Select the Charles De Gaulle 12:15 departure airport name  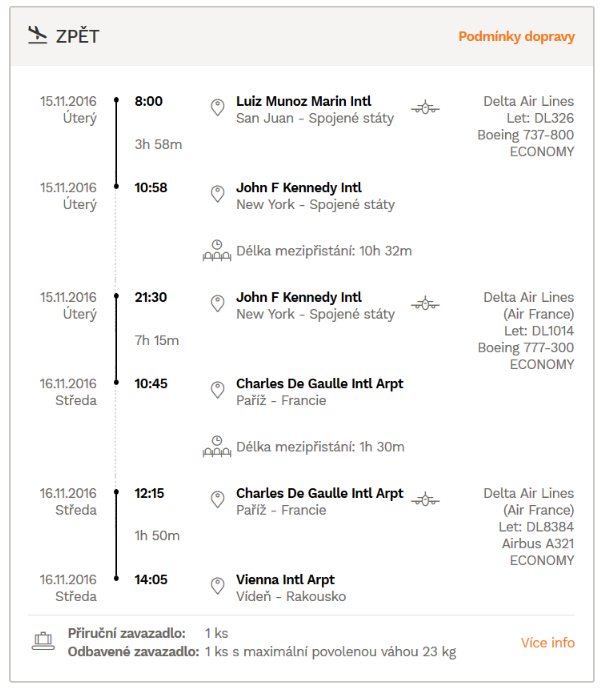319,493
